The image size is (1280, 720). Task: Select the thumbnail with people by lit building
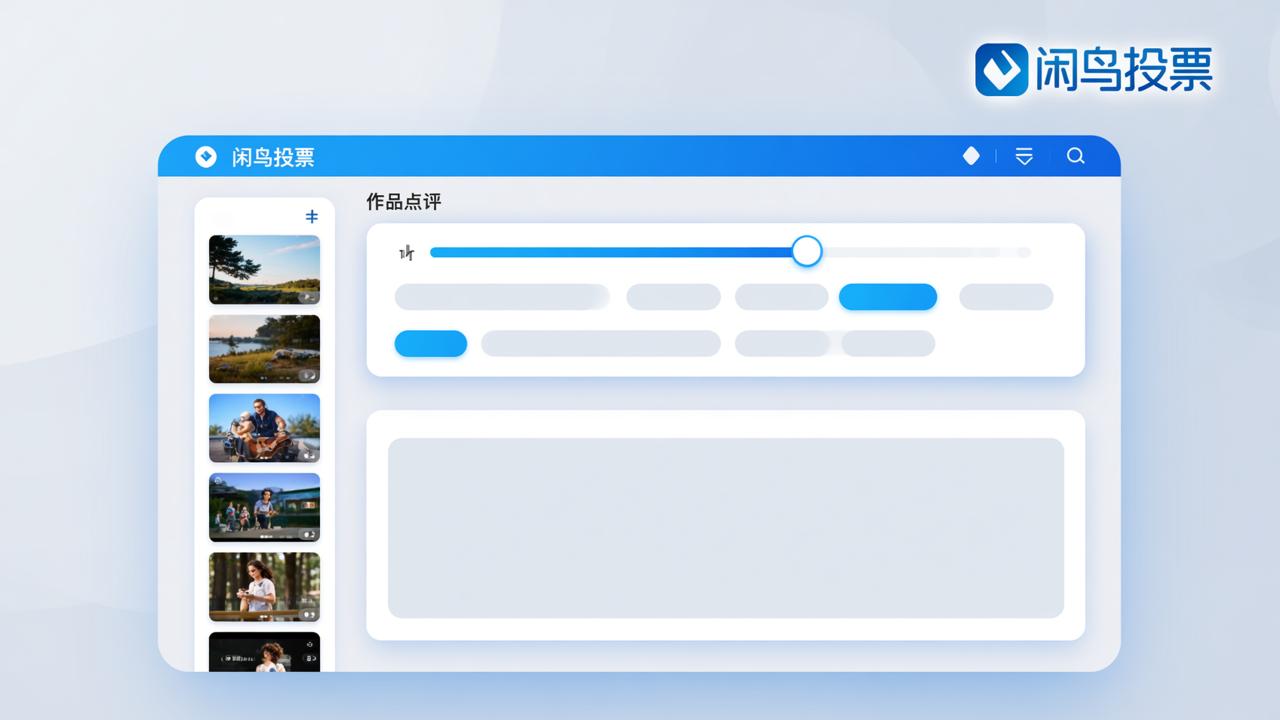click(264, 507)
